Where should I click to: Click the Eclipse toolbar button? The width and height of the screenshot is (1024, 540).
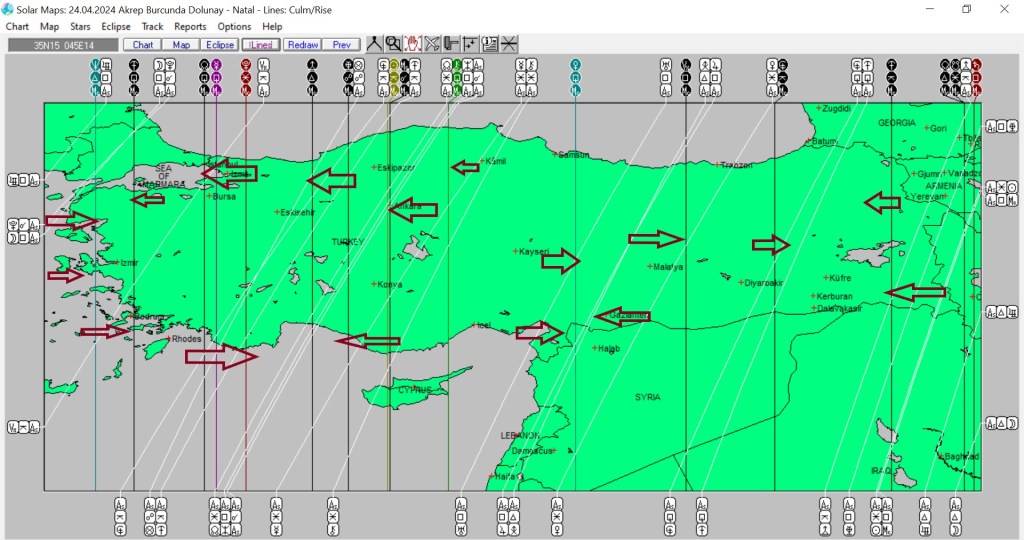tap(219, 45)
